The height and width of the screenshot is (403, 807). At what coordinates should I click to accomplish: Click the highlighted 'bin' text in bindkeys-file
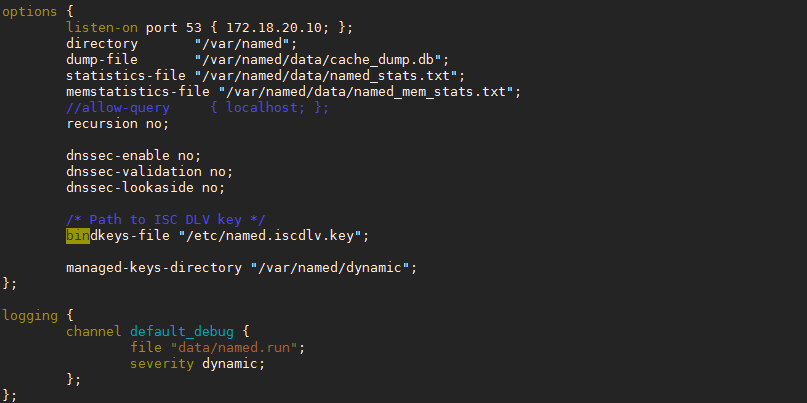coord(78,236)
